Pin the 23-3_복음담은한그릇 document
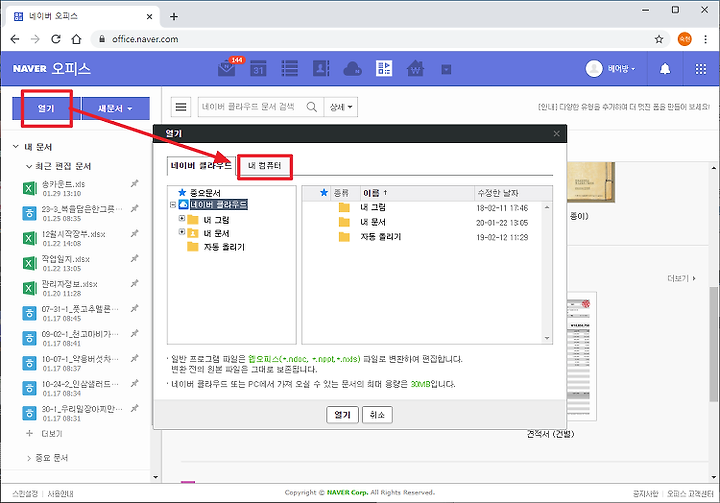Image resolution: width=720 pixels, height=503 pixels. coord(135,209)
